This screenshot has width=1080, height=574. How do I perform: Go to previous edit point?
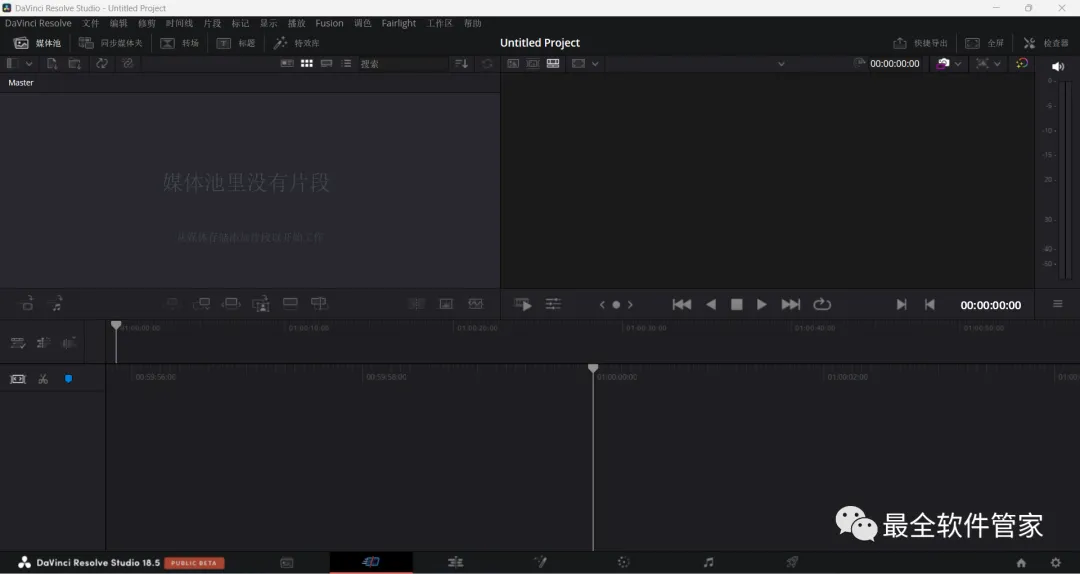929,305
